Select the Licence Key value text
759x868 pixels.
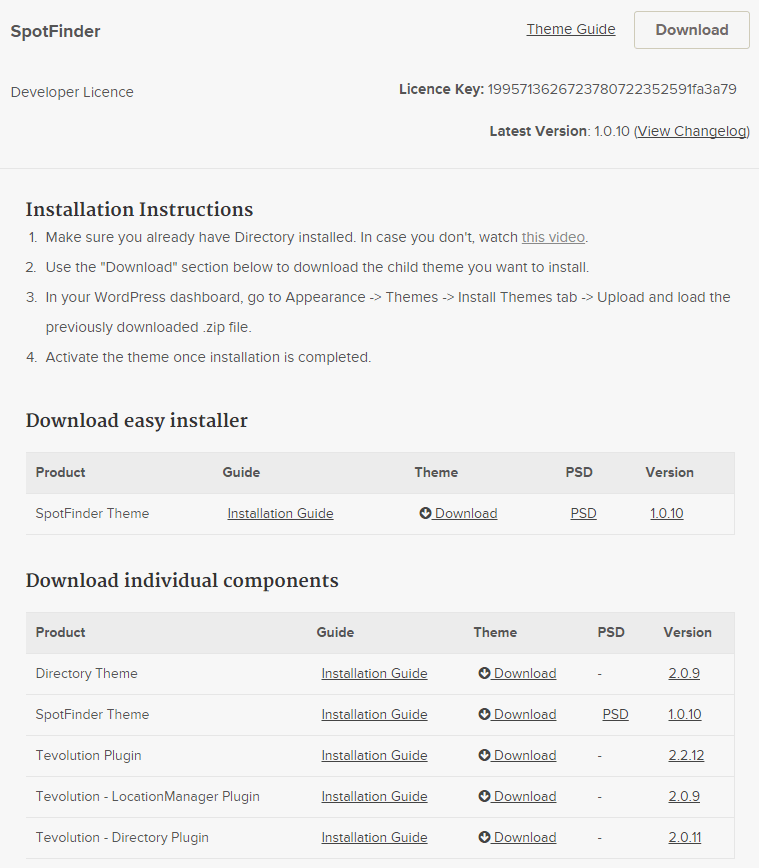click(x=612, y=89)
